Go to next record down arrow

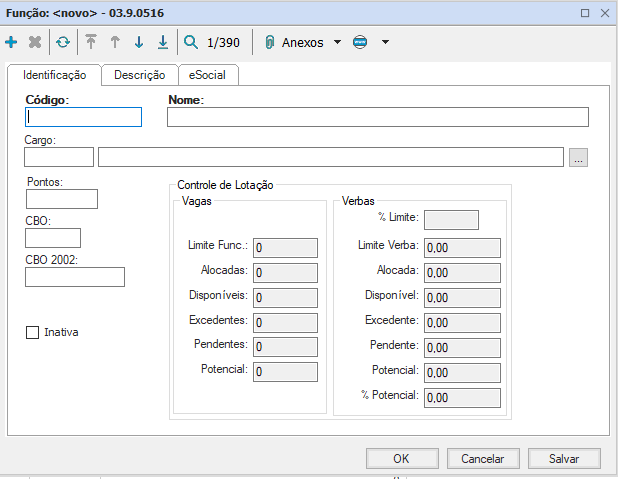click(139, 43)
